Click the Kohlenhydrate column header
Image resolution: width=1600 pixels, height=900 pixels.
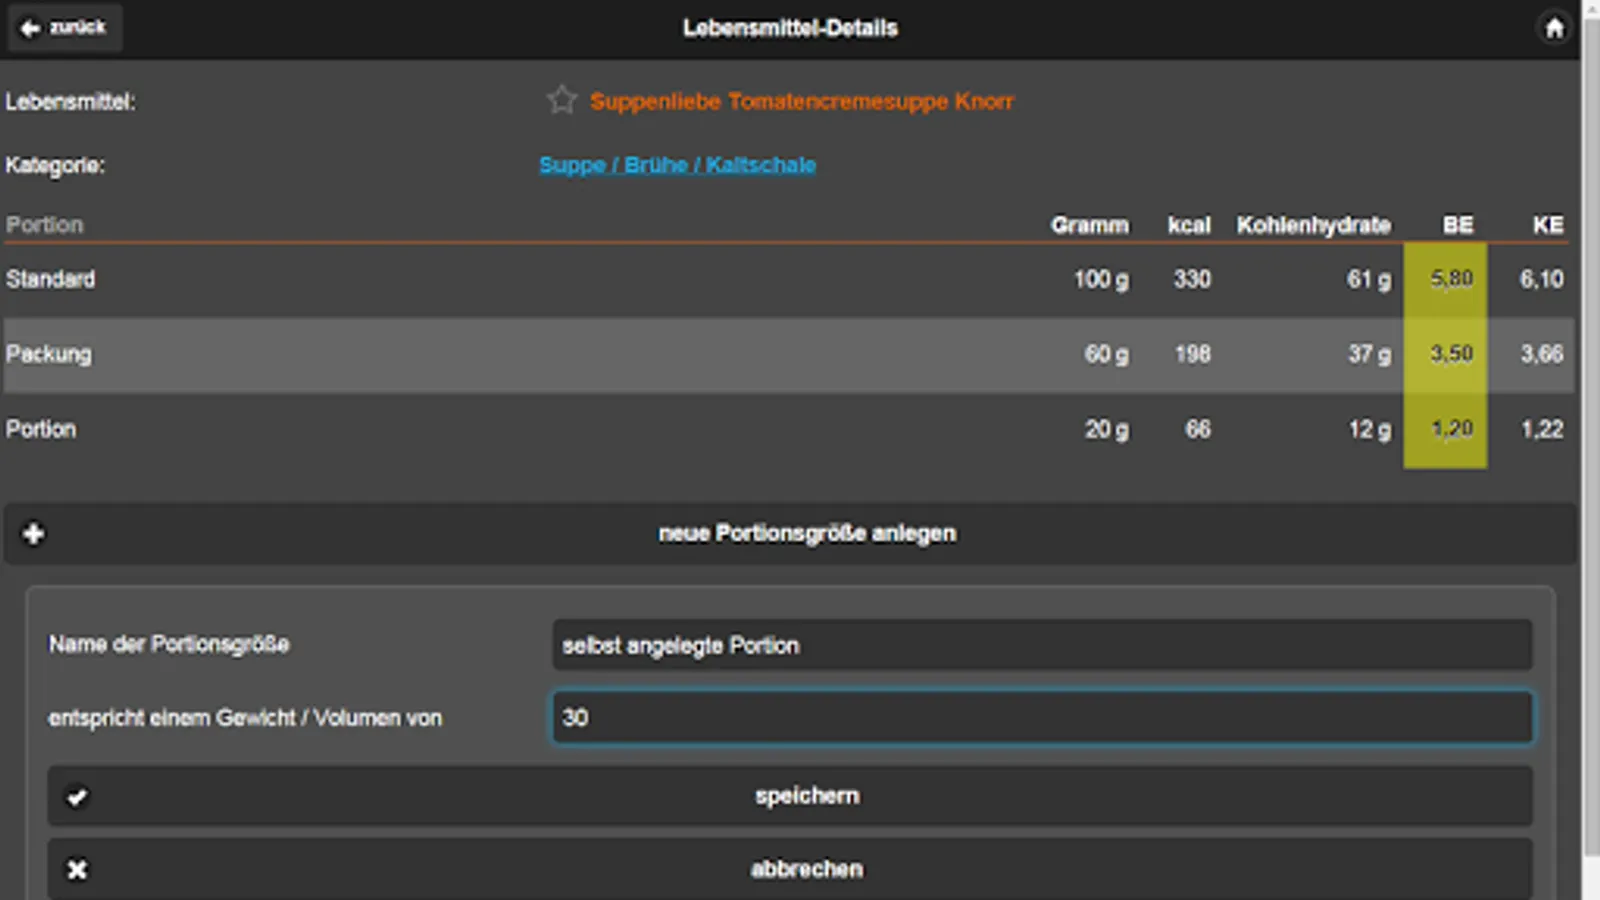tap(1313, 225)
